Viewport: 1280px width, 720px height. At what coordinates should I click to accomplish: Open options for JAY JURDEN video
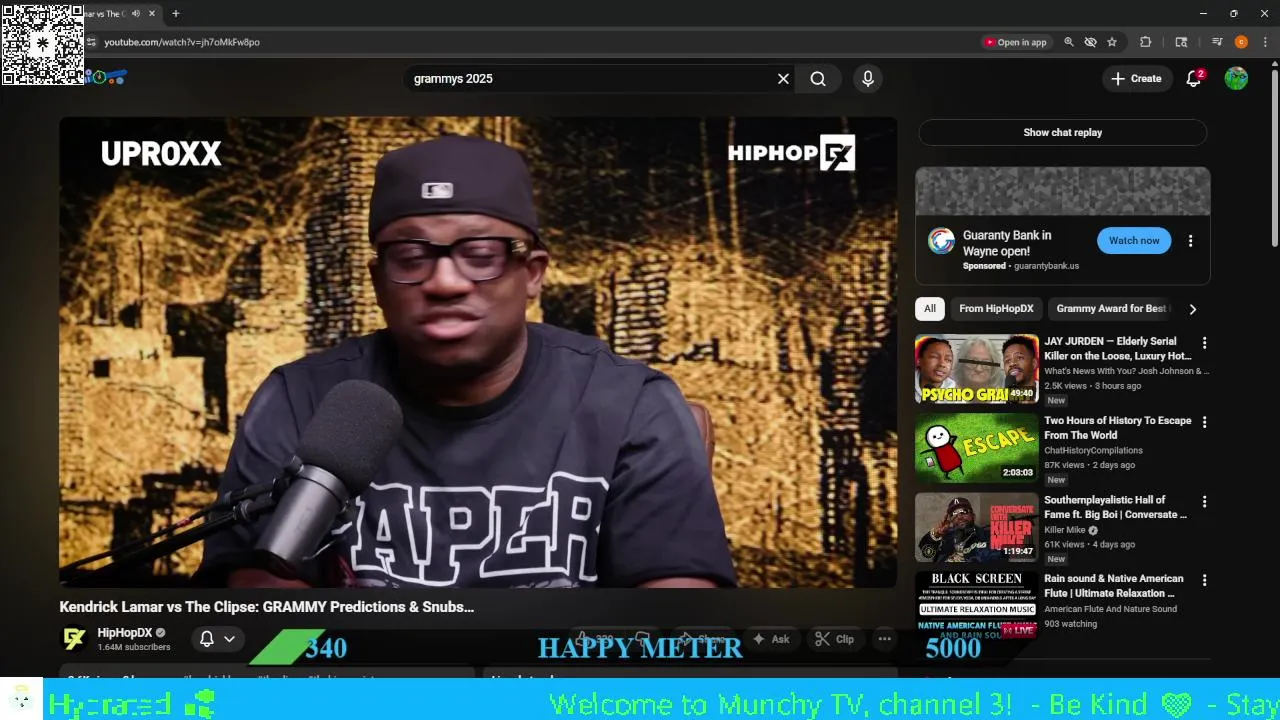1204,343
